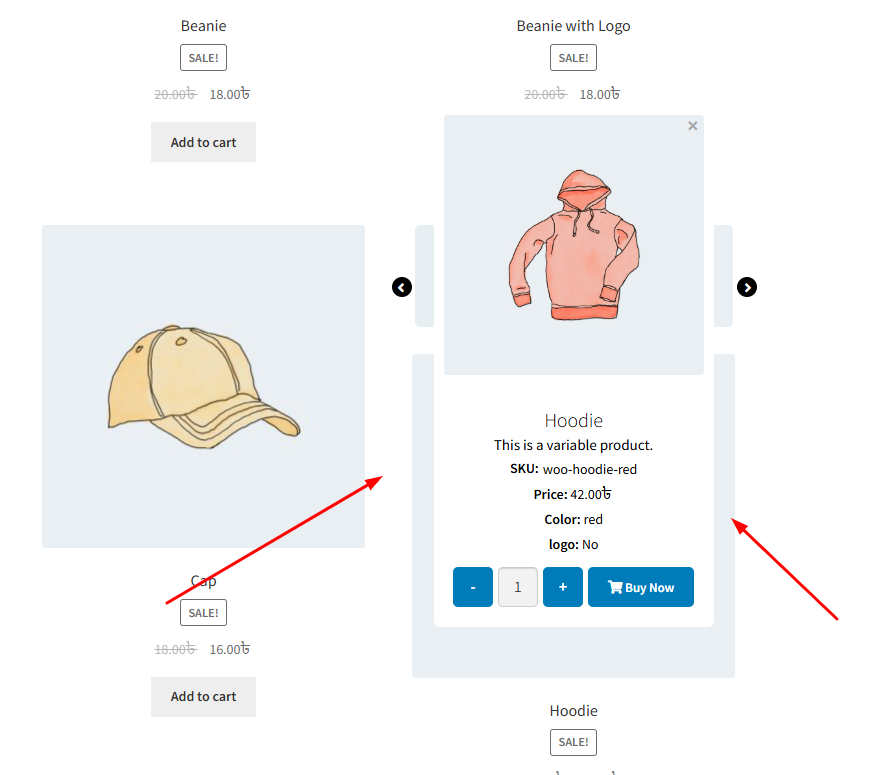Click the yellow Cap product image

203,386
